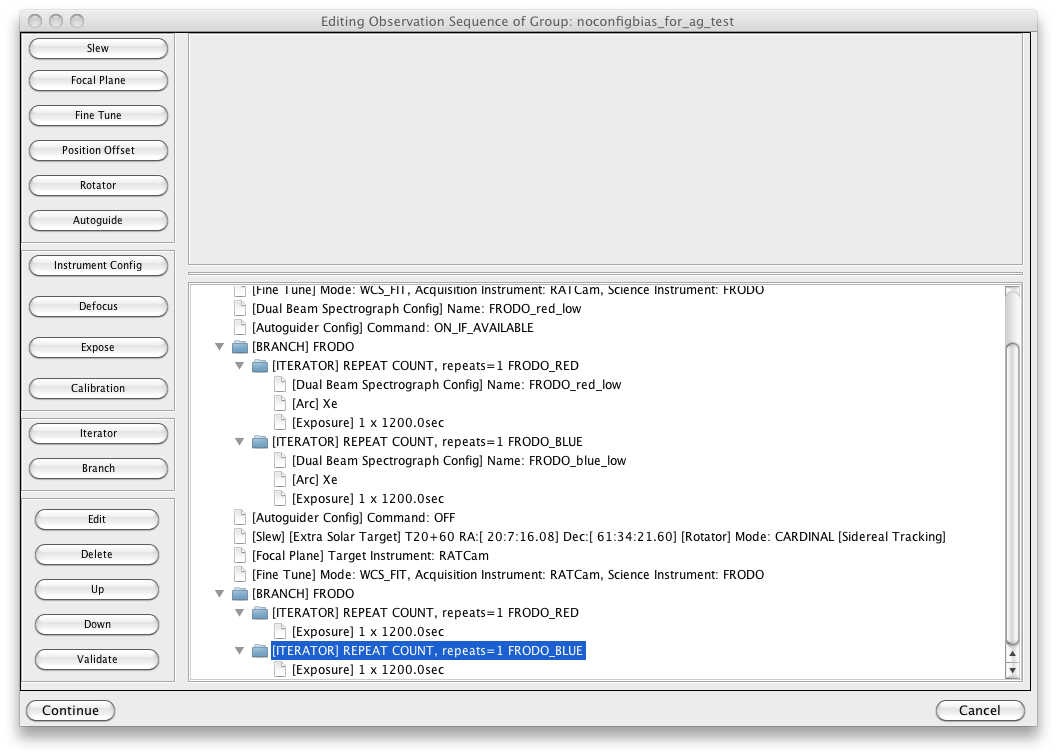Collapse FRODO_RED iterator just above highlighted row
This screenshot has width=1057, height=756.
pyautogui.click(x=239, y=612)
